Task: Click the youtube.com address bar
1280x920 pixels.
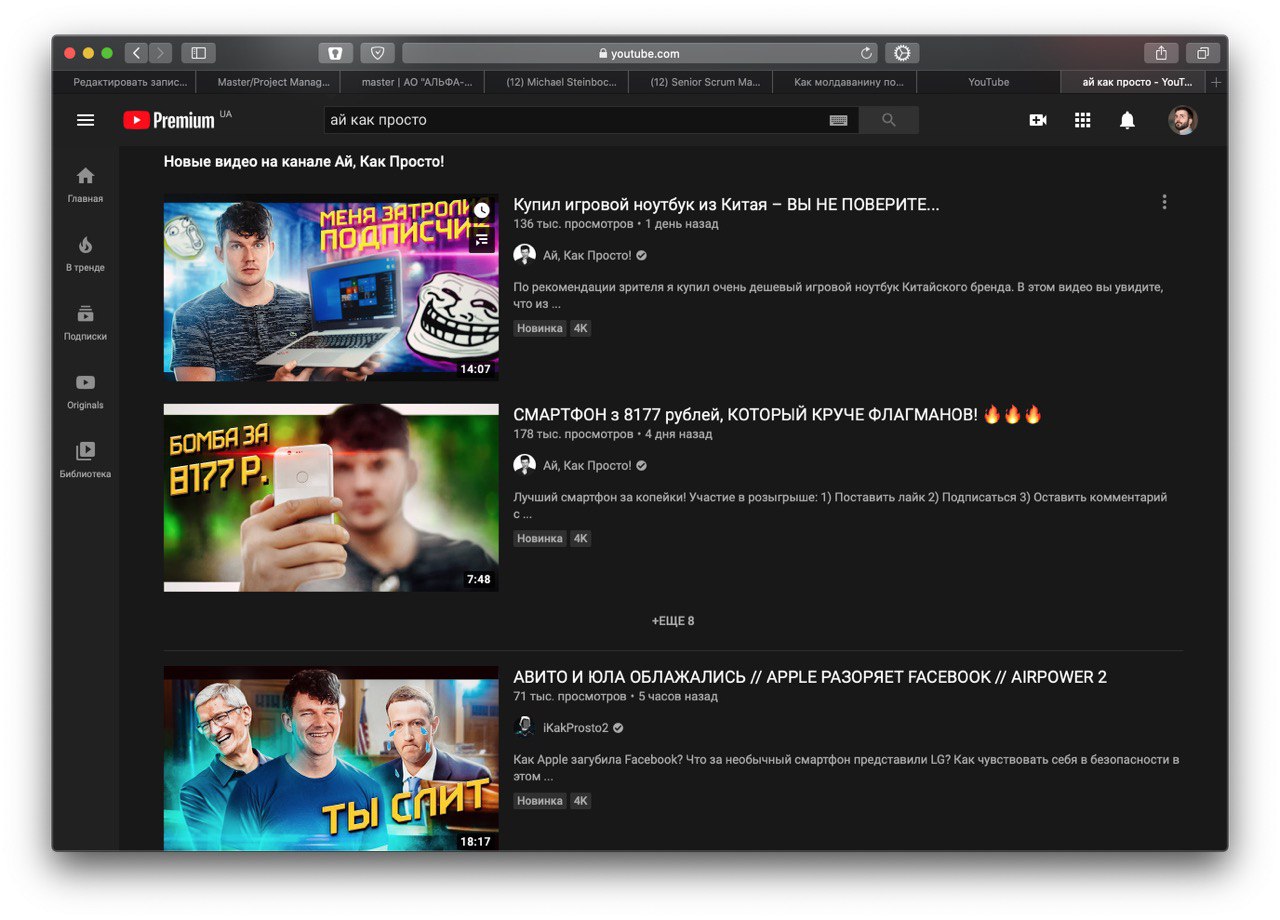Action: click(640, 53)
